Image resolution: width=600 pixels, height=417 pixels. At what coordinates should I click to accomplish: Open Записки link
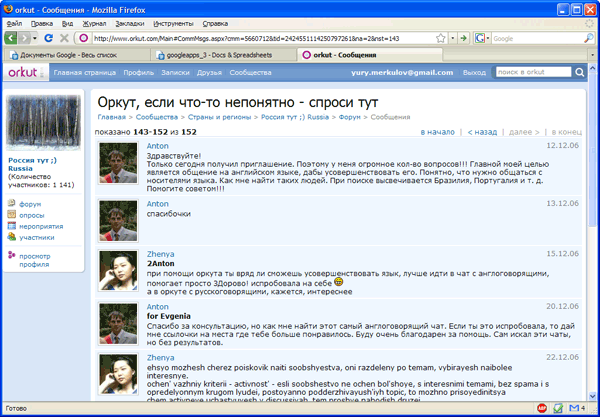tap(175, 72)
